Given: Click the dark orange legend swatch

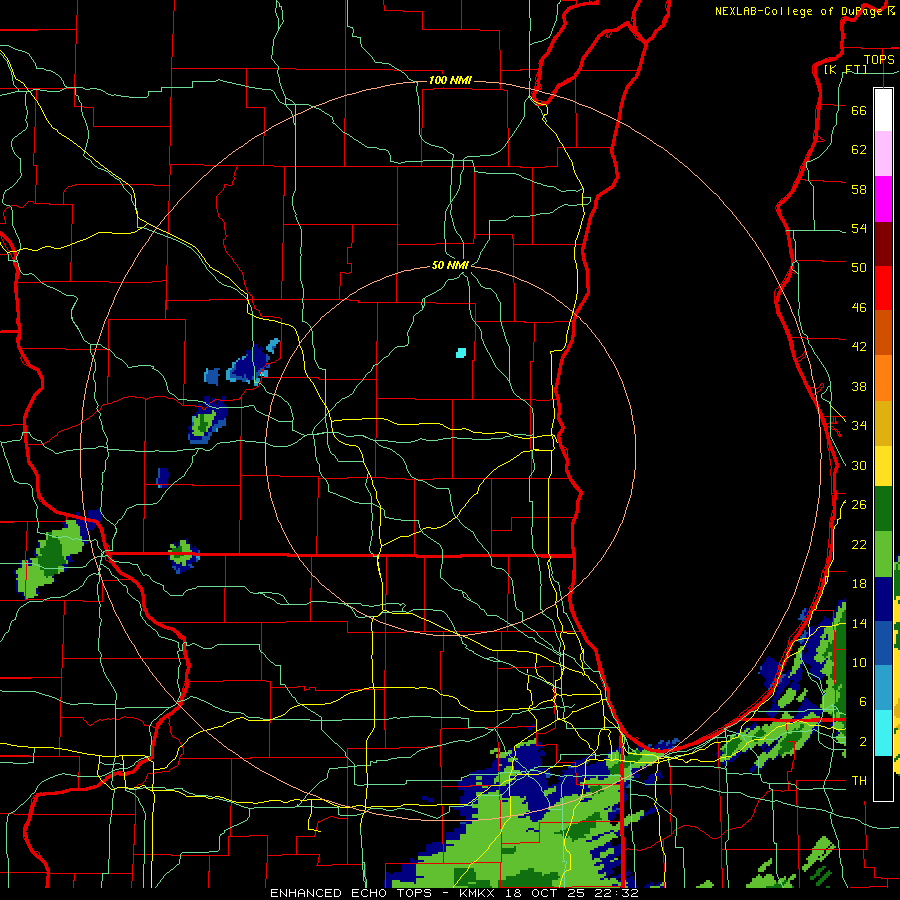Looking at the screenshot, I should (x=883, y=333).
